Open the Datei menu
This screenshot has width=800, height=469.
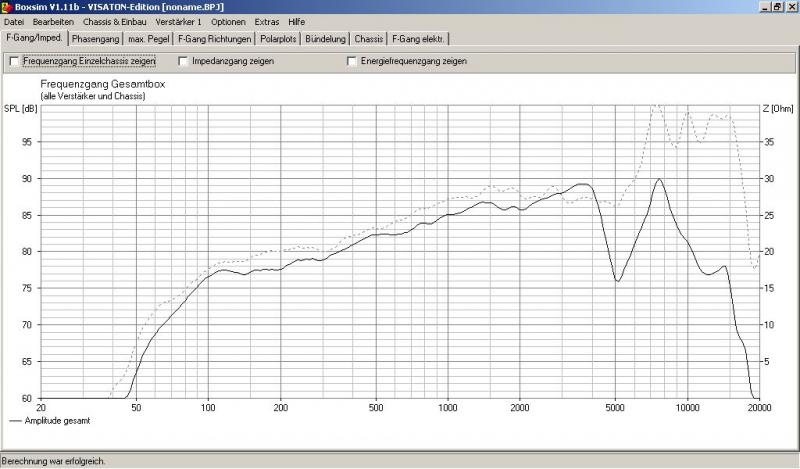14,21
